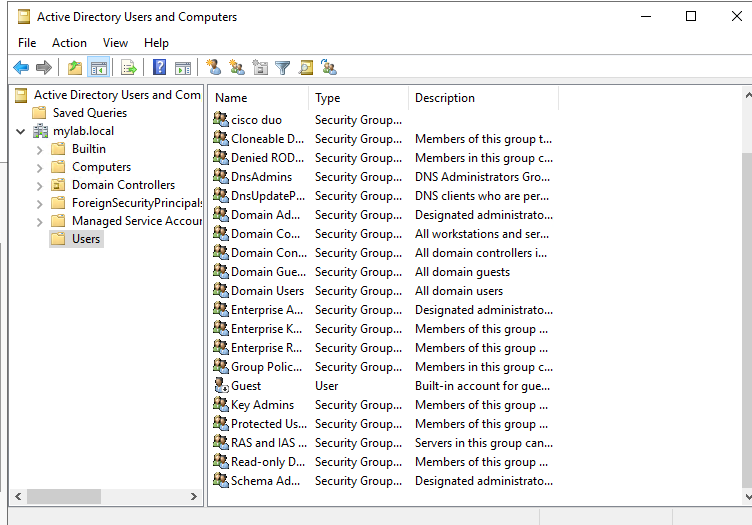The width and height of the screenshot is (752, 525).
Task: Click 'Built-in account for gue...' description
Action: click(482, 386)
